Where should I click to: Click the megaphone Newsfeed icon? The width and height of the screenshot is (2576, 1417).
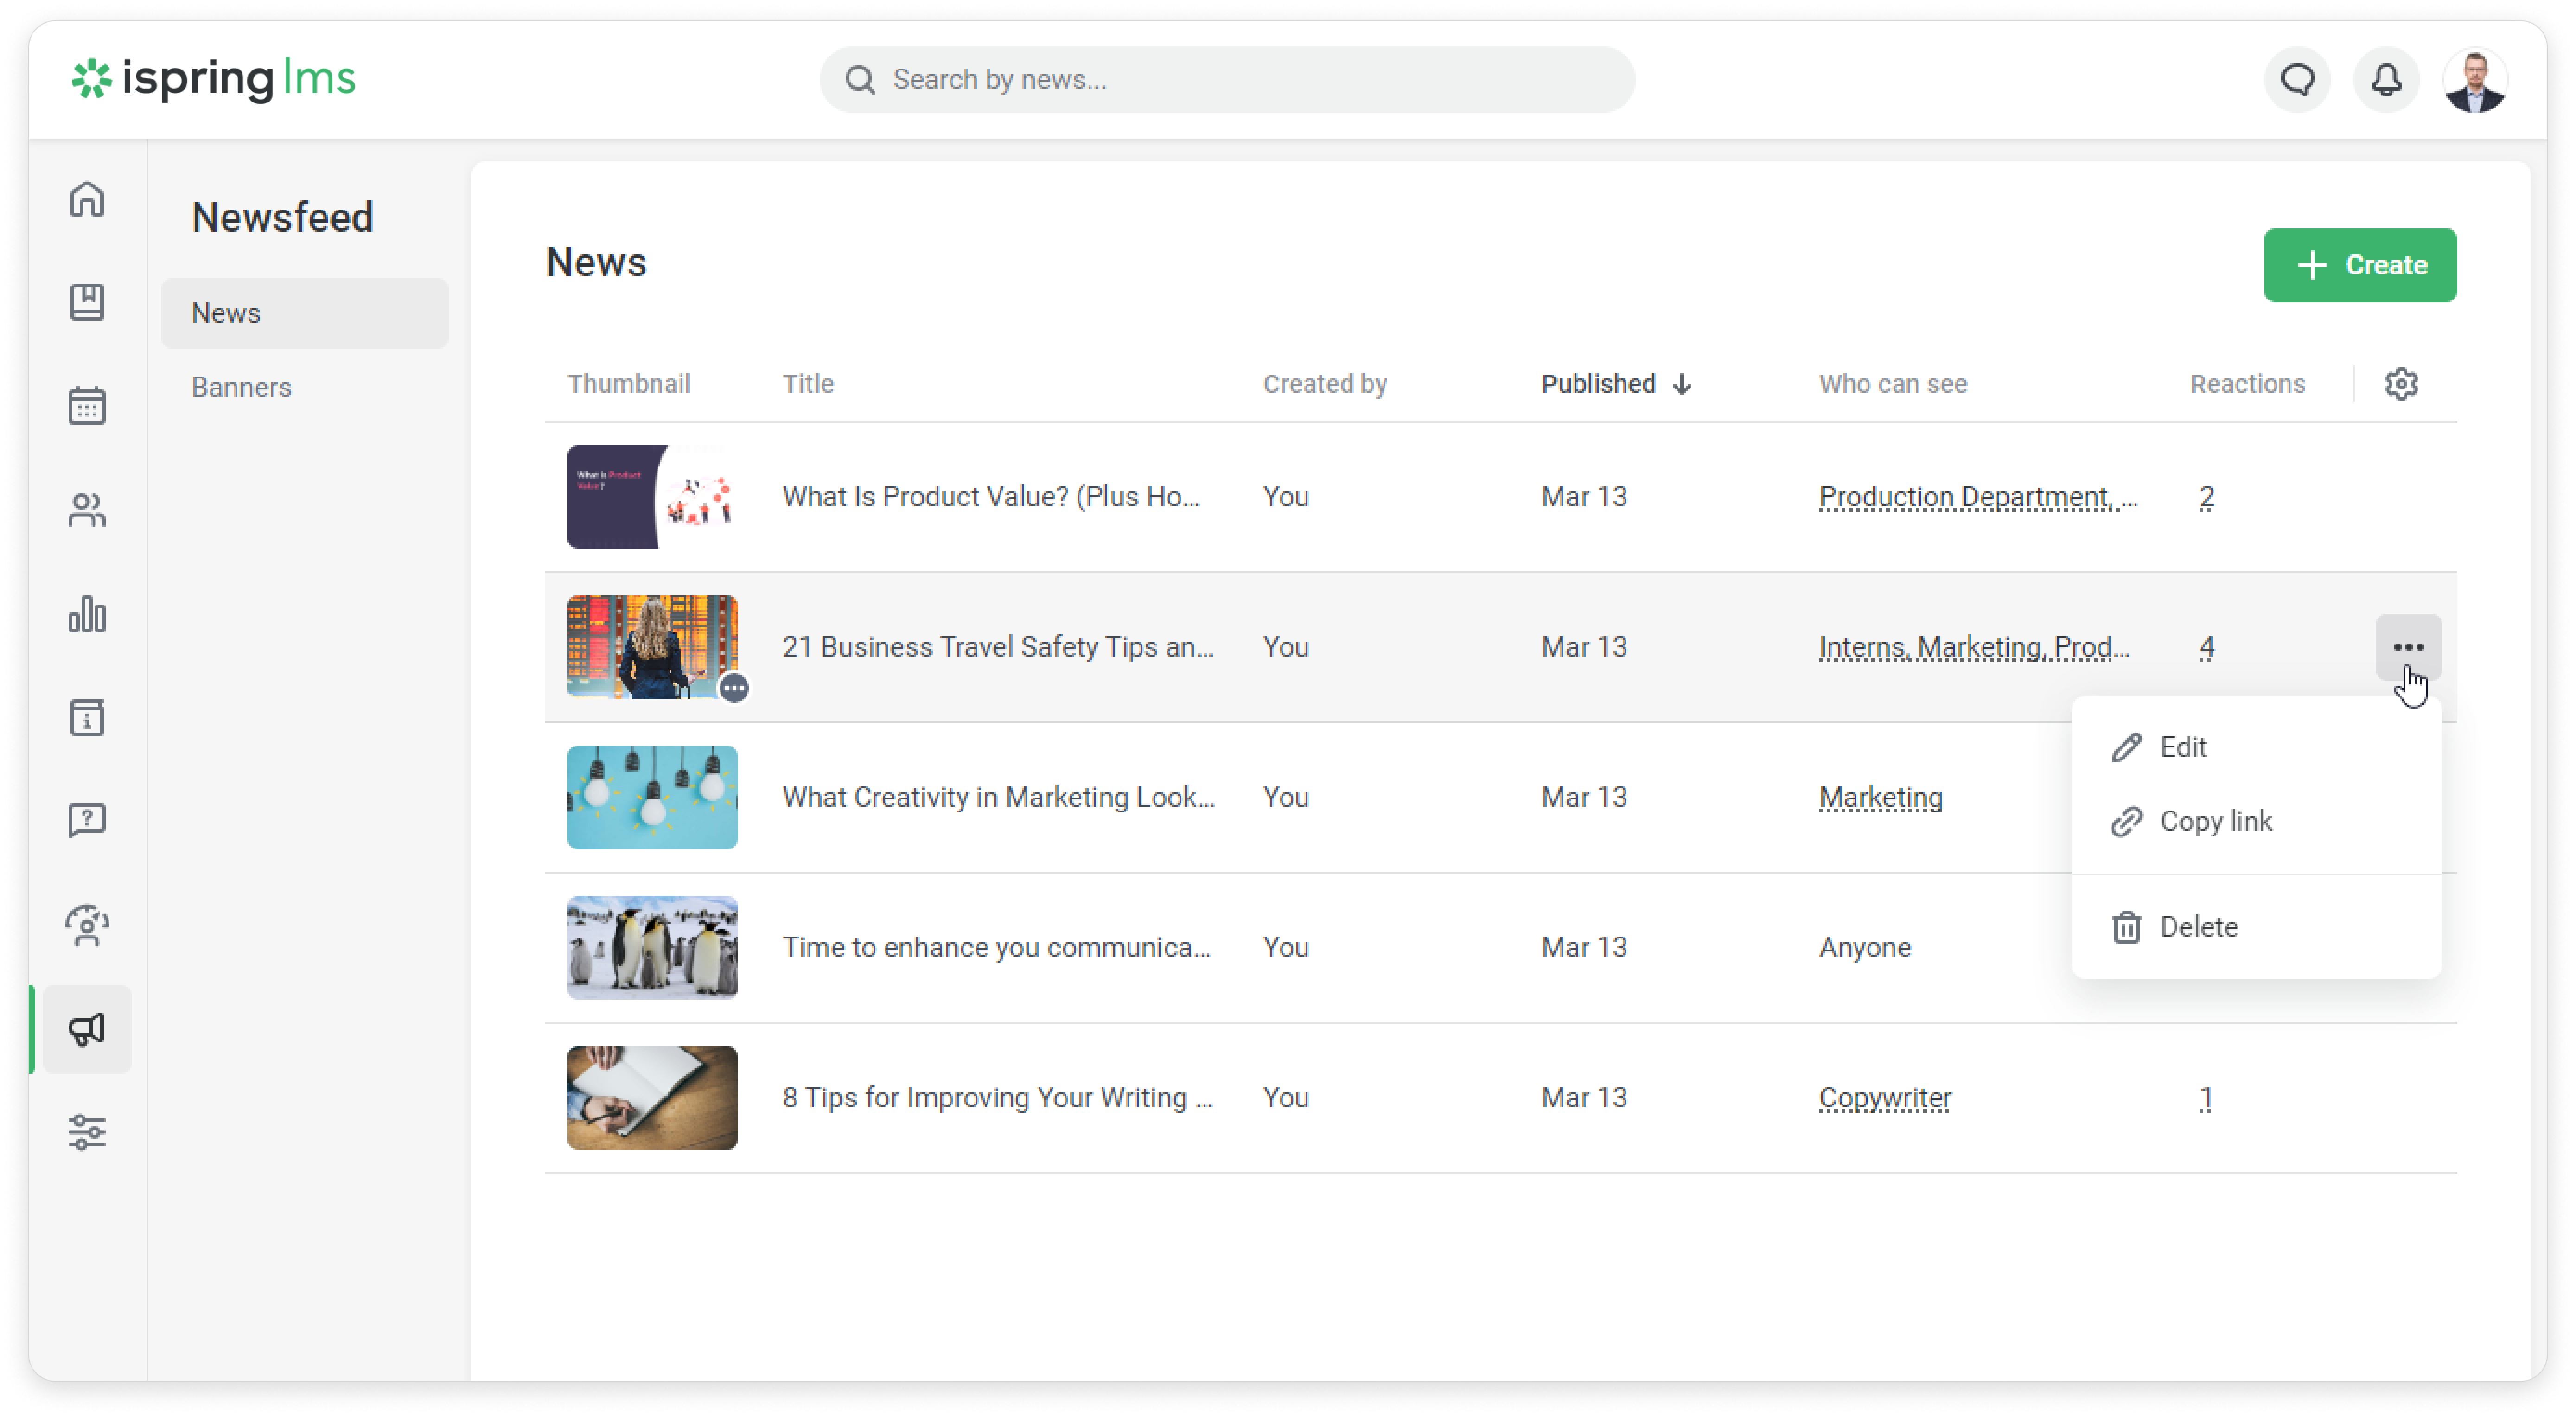click(87, 1029)
